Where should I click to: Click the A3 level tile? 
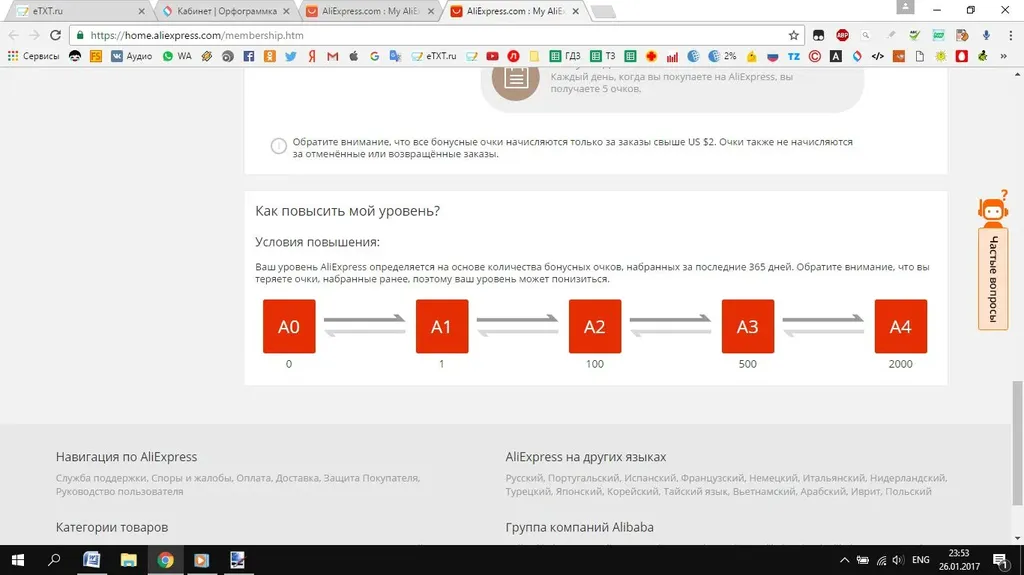(747, 326)
